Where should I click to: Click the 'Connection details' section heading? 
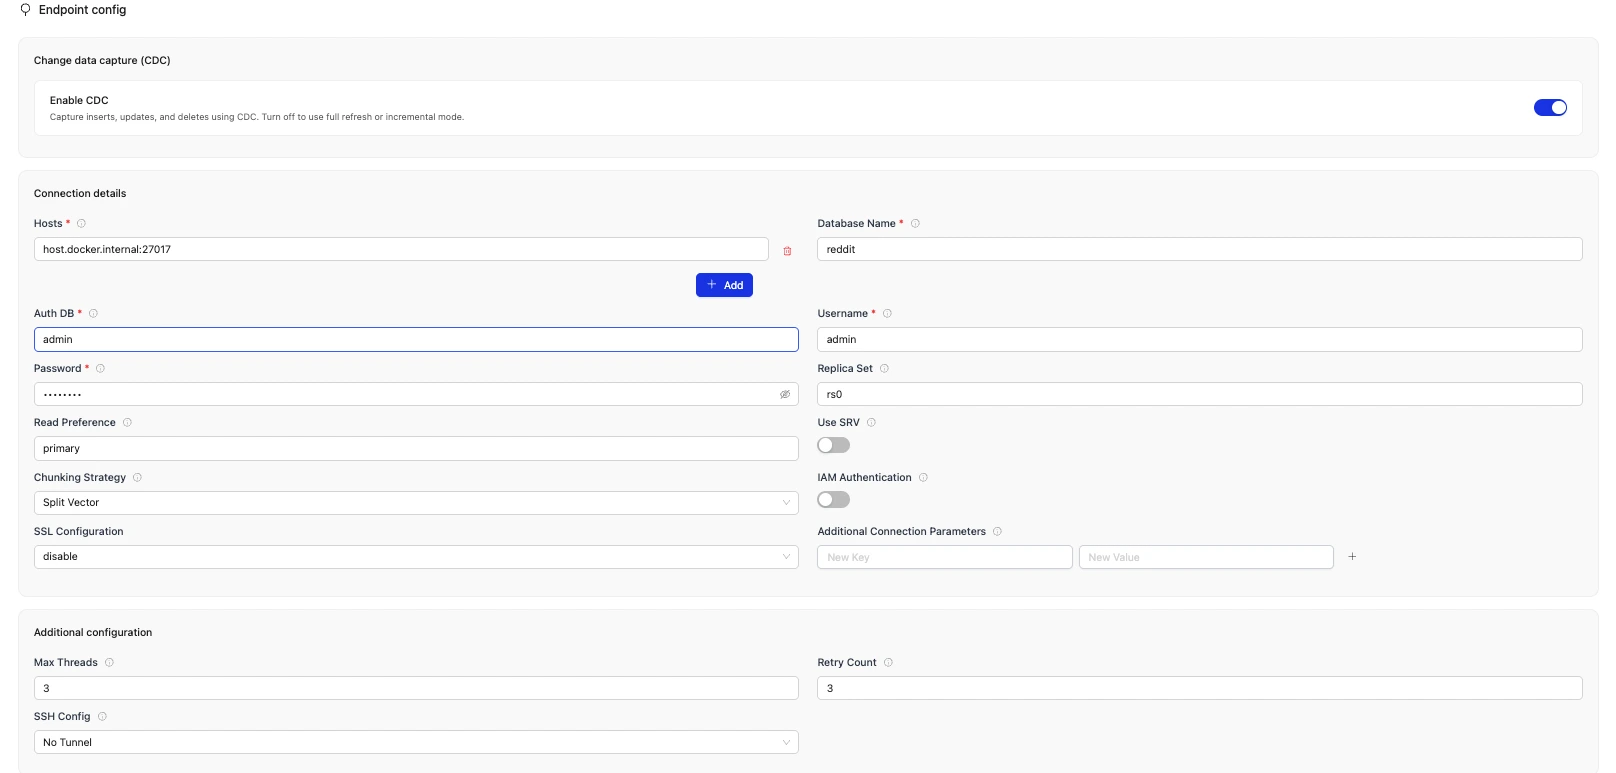(80, 194)
